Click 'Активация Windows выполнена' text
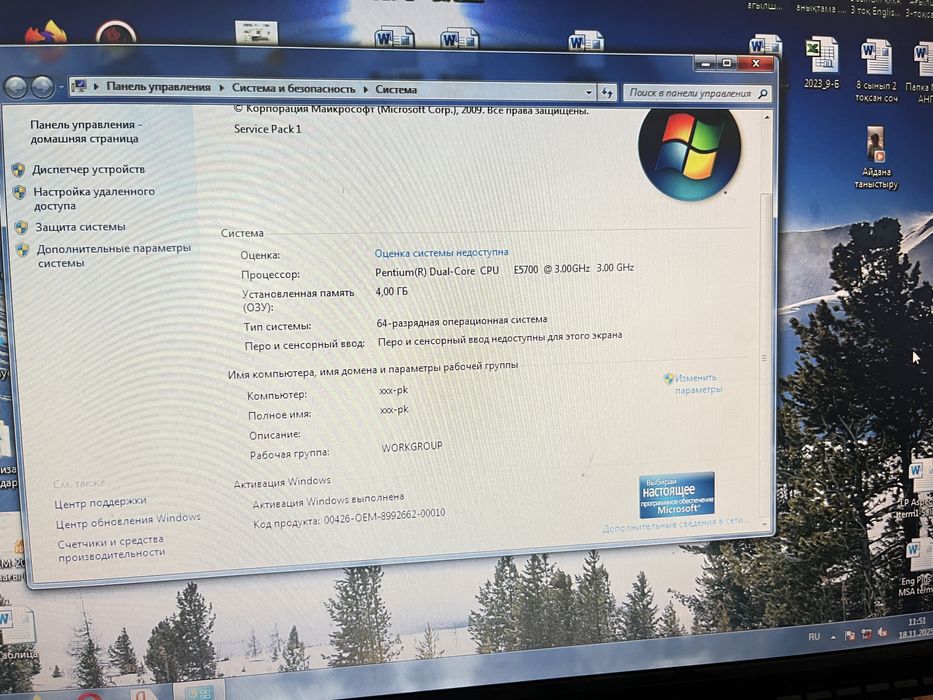Image resolution: width=933 pixels, height=700 pixels. pyautogui.click(x=328, y=500)
